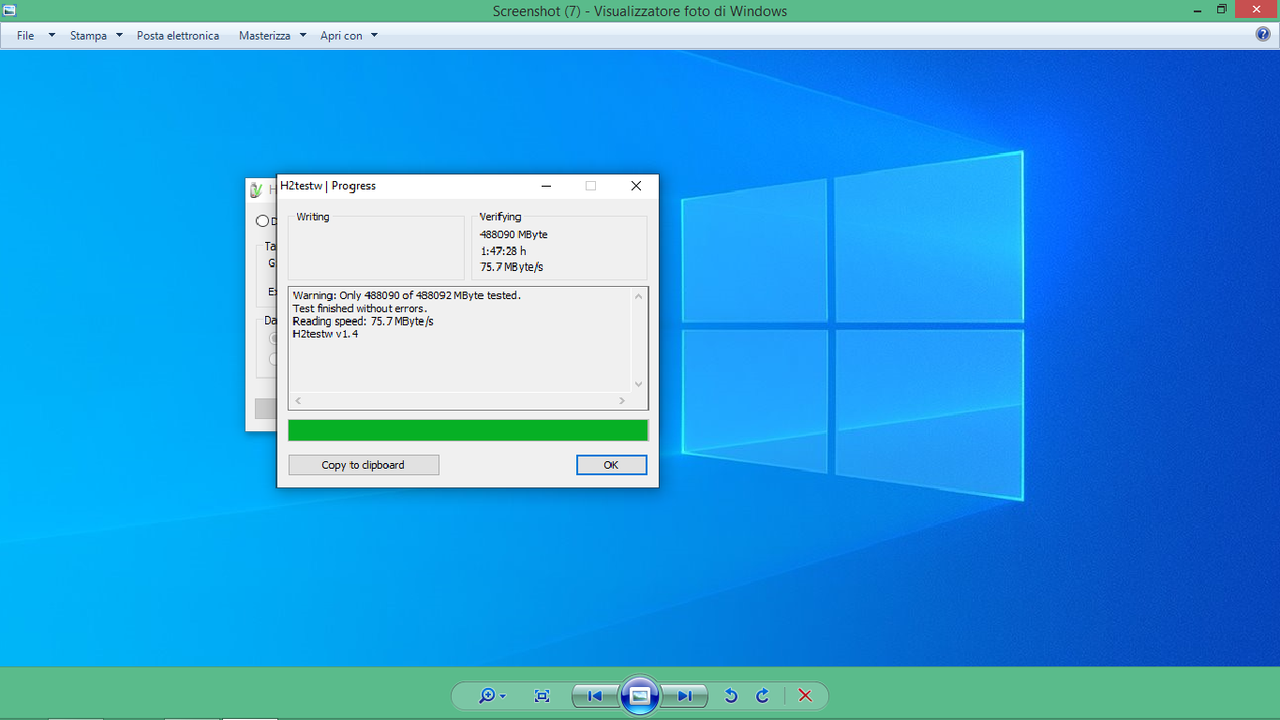Click the log's horizontal scroll right arrow
The height and width of the screenshot is (720, 1280).
622,401
